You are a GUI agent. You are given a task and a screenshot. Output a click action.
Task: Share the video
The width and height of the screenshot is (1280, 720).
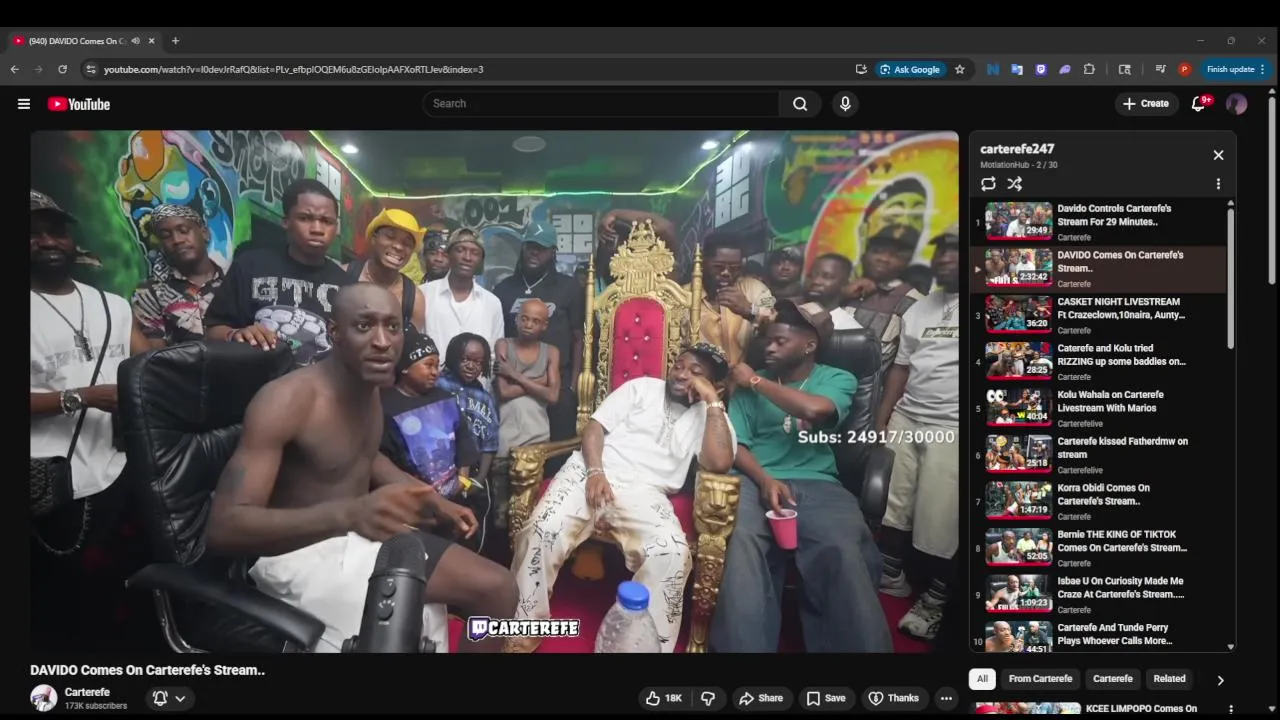point(761,698)
